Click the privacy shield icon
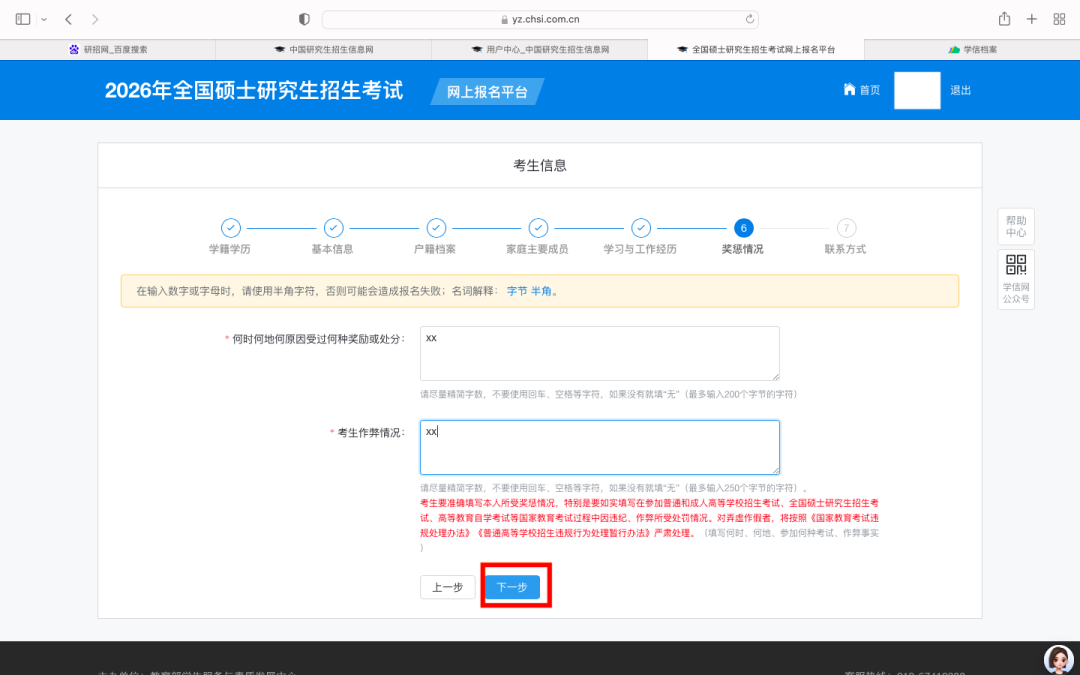This screenshot has width=1080, height=675. point(305,19)
